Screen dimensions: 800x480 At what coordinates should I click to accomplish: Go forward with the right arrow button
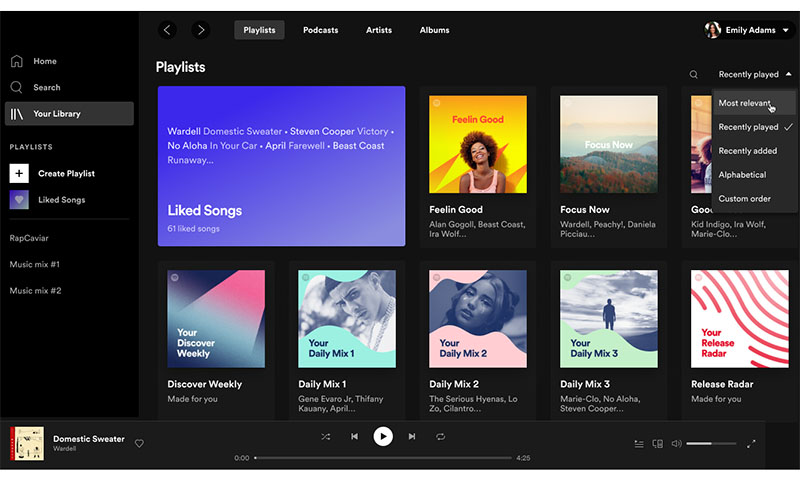pyautogui.click(x=201, y=30)
